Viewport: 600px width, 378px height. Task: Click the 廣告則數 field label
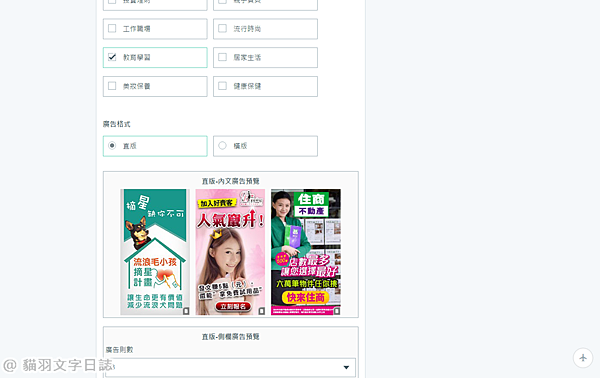tap(119, 350)
